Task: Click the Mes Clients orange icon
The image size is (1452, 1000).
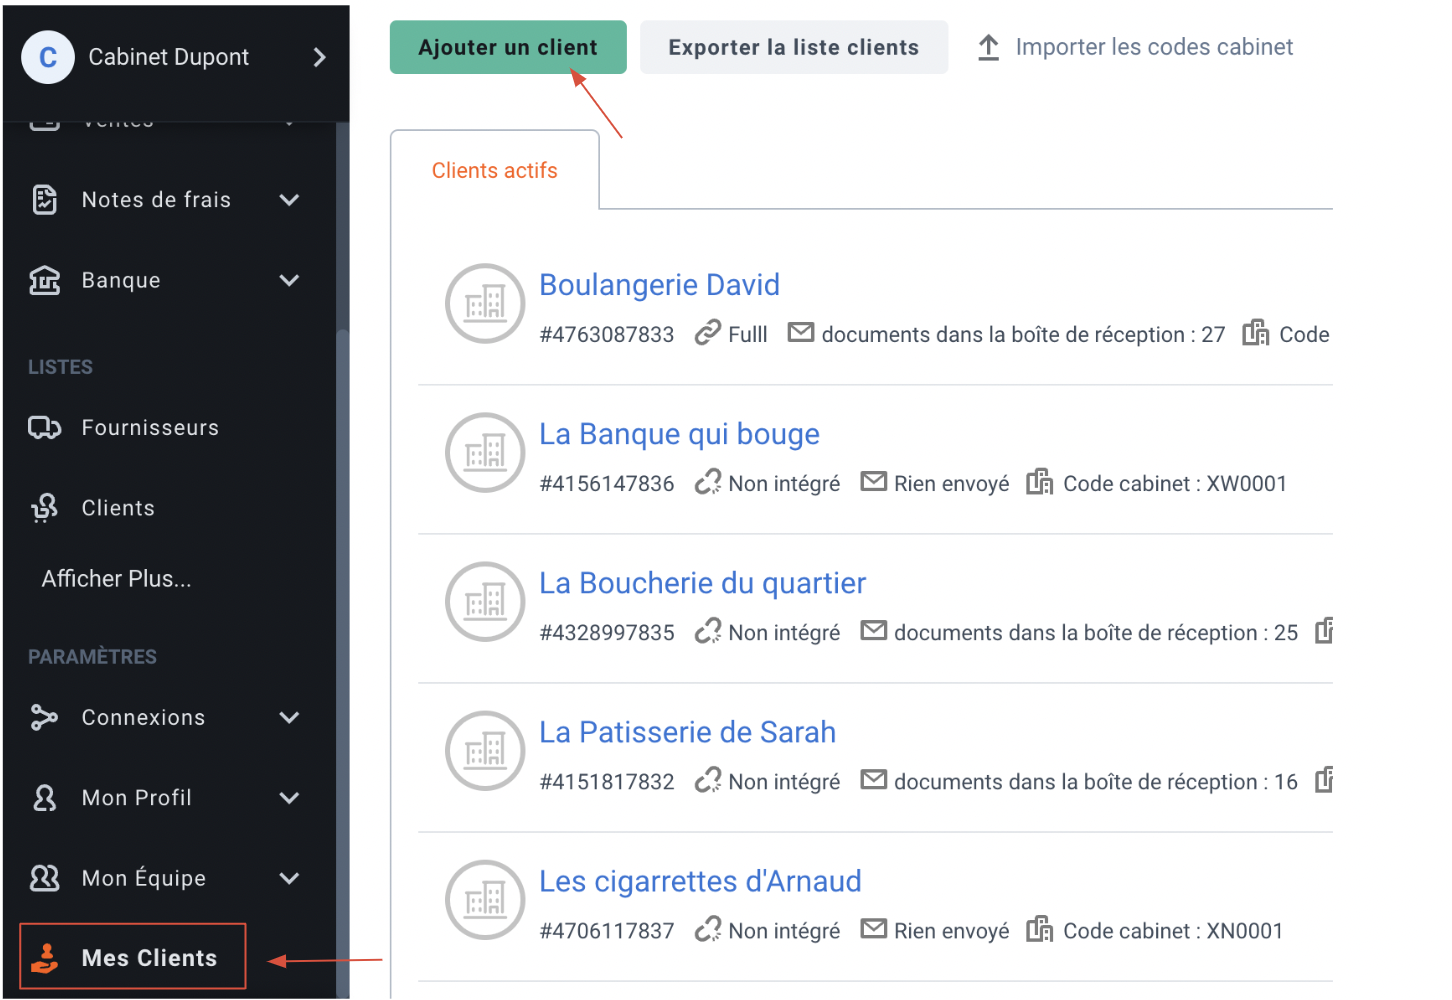Action: pos(45,958)
